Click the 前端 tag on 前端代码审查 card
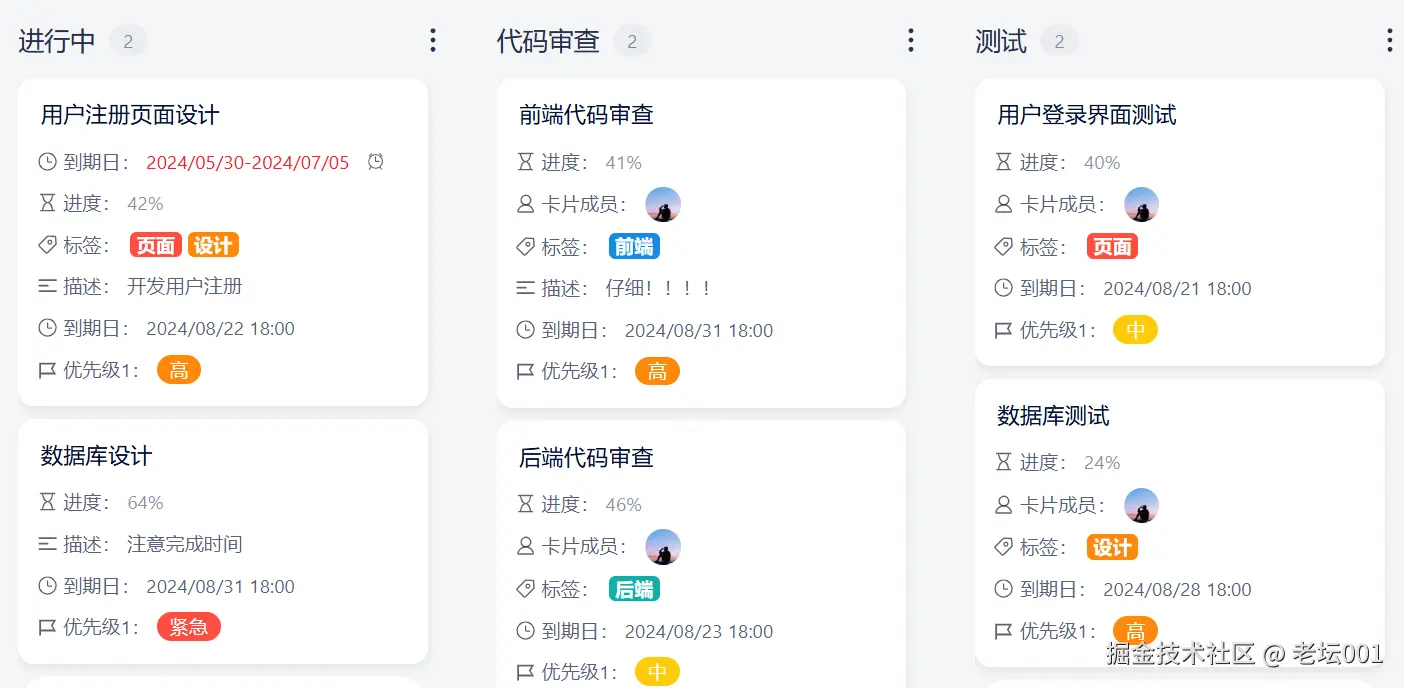1404x688 pixels. tap(634, 246)
